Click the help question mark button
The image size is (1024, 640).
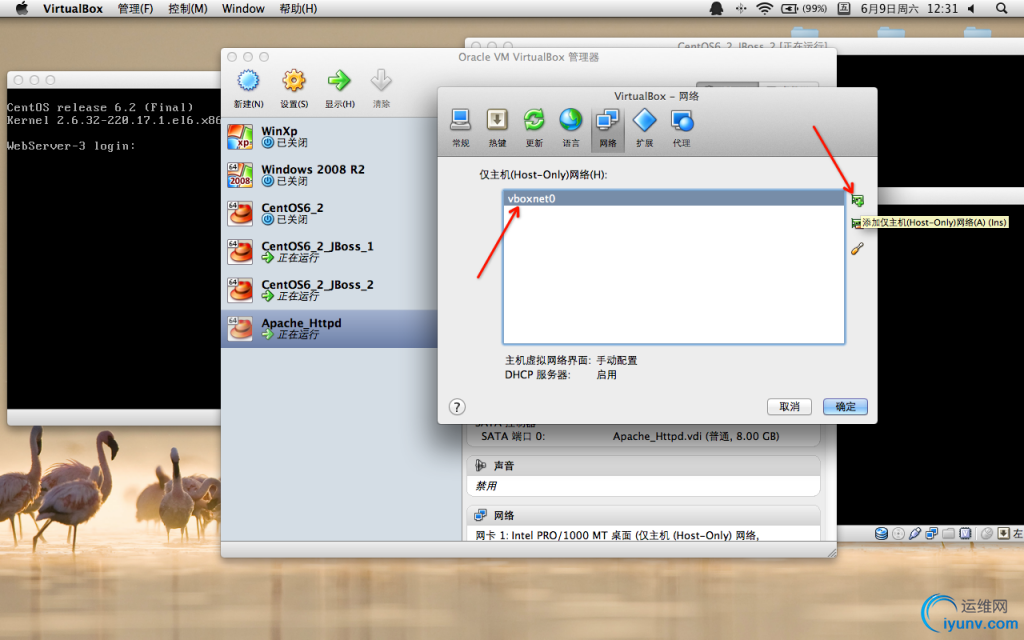coord(457,407)
